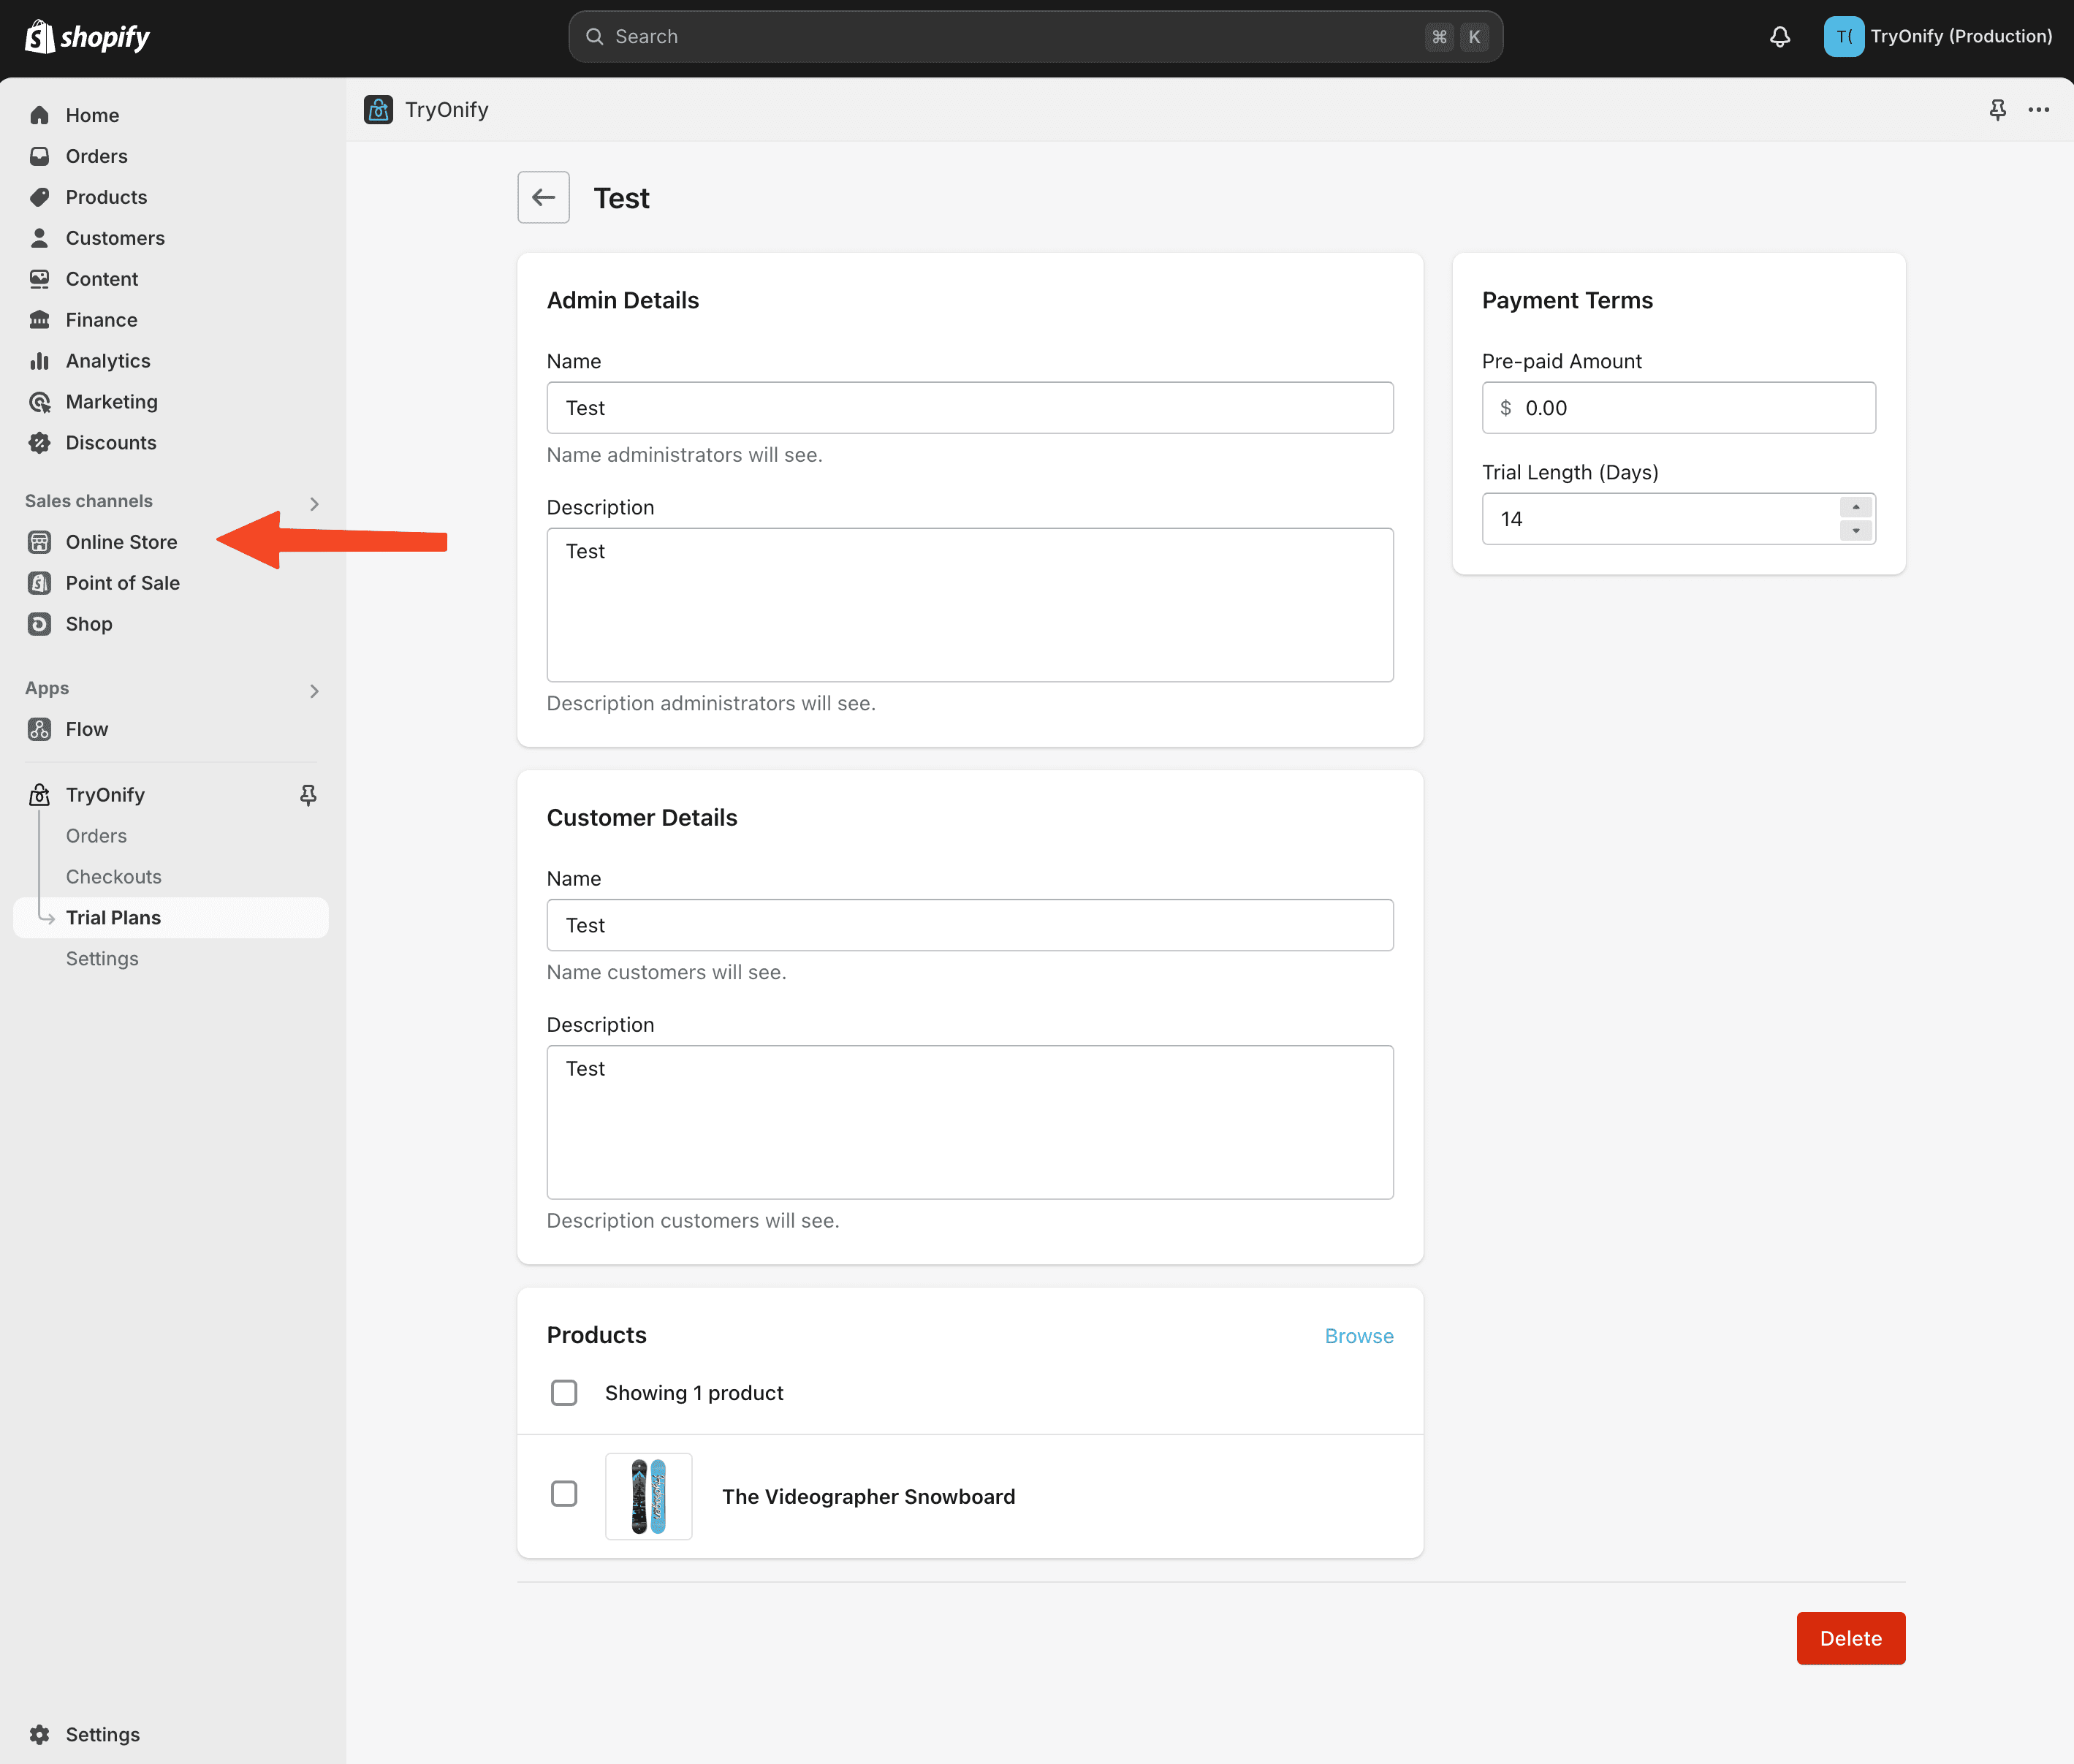
Task: Click the Discounts badge icon
Action: coord(39,443)
